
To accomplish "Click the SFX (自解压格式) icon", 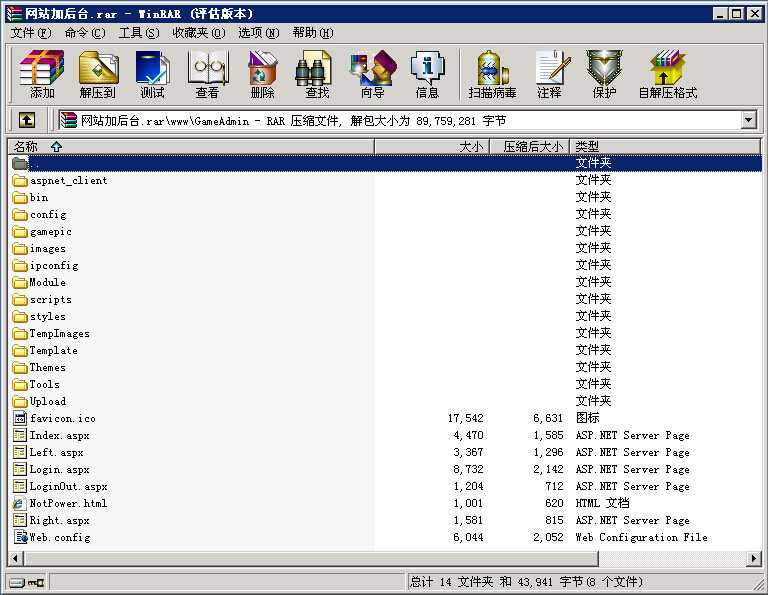I will (668, 73).
